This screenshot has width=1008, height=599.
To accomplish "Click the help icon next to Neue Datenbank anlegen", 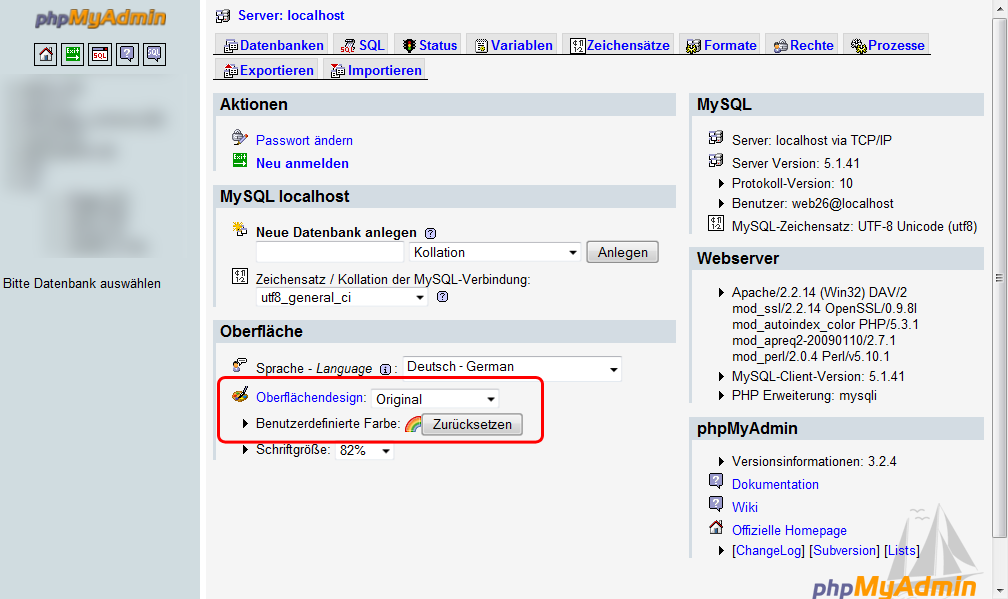I will click(431, 233).
